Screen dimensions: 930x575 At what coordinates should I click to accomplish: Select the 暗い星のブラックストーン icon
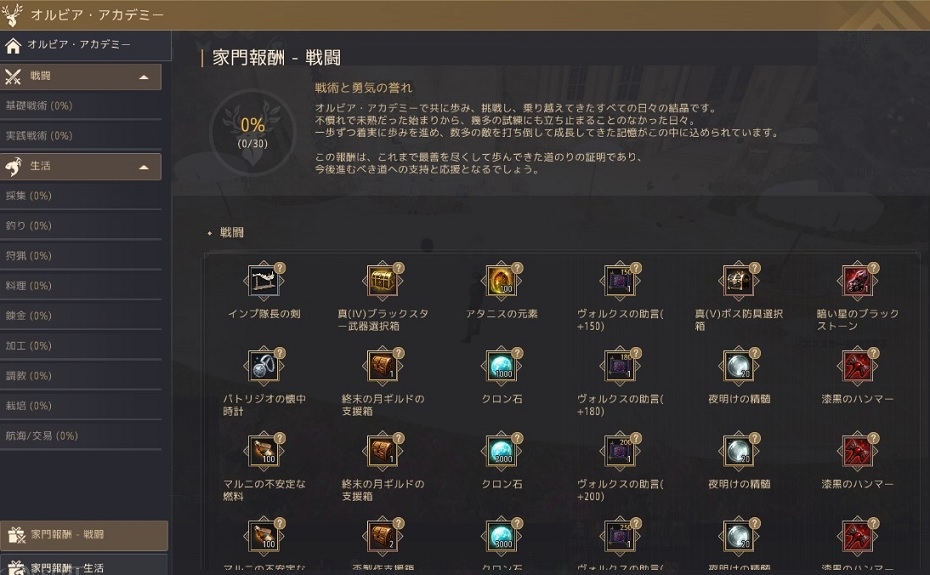[858, 281]
